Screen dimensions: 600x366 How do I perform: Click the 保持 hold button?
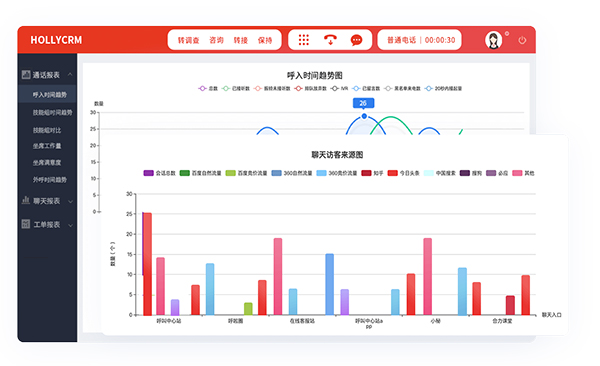click(x=265, y=40)
